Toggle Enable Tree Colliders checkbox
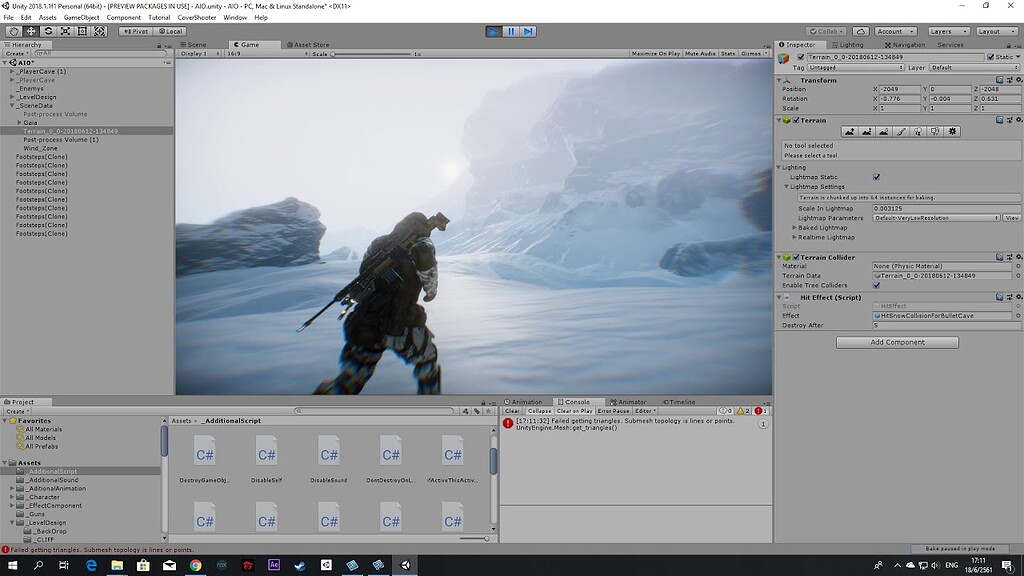Viewport: 1024px width, 576px height. [x=876, y=285]
